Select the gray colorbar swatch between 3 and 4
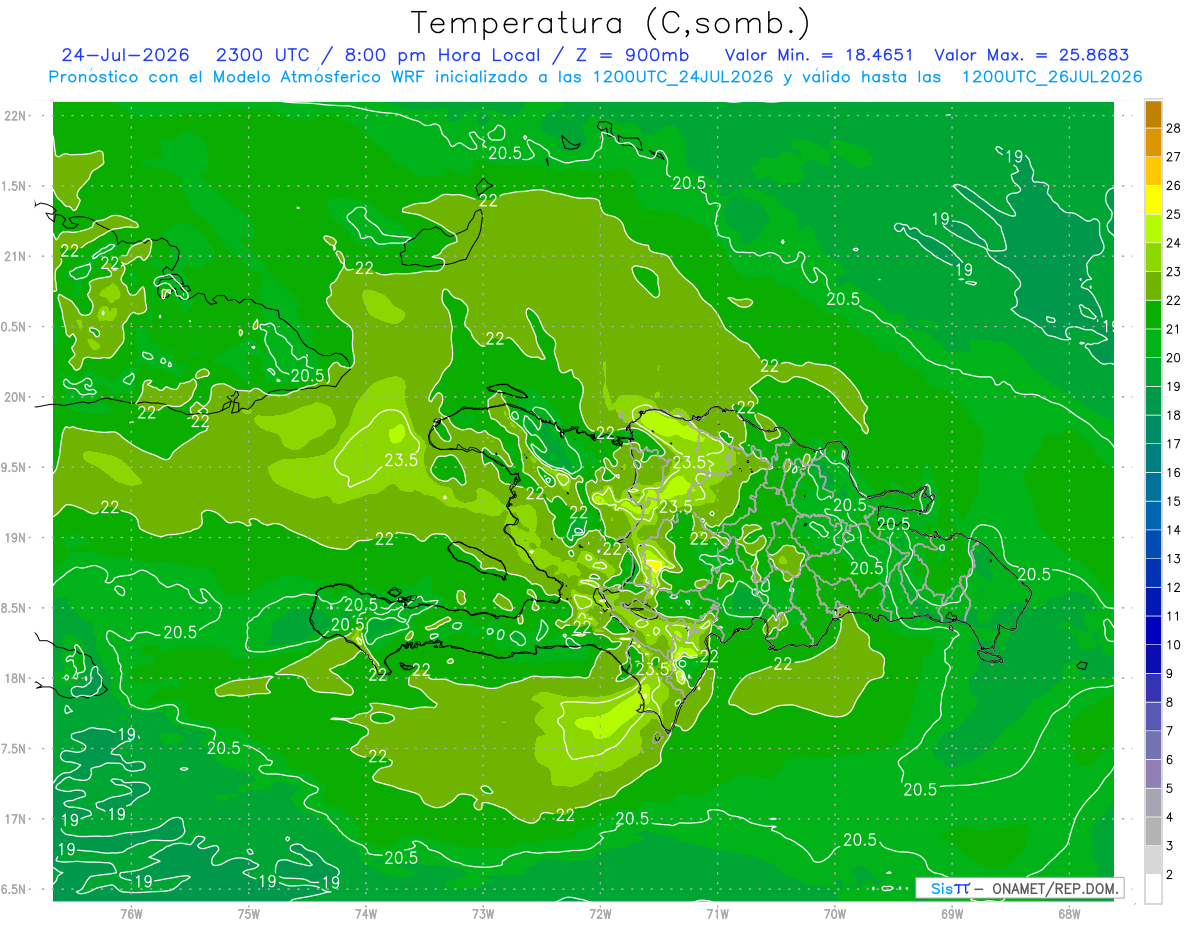Viewport: 1200px width, 927px height. 1153,831
